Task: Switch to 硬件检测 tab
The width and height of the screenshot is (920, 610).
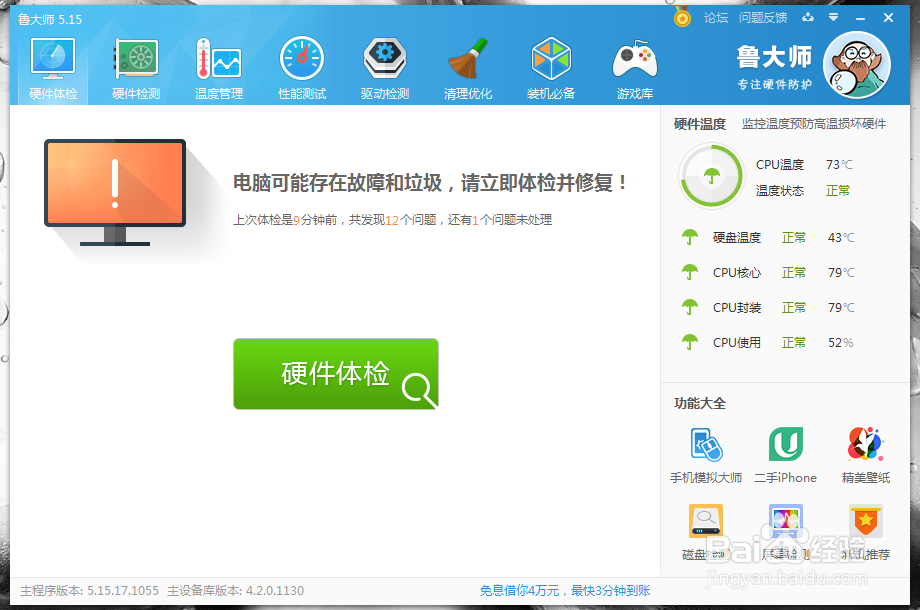Action: pos(136,69)
